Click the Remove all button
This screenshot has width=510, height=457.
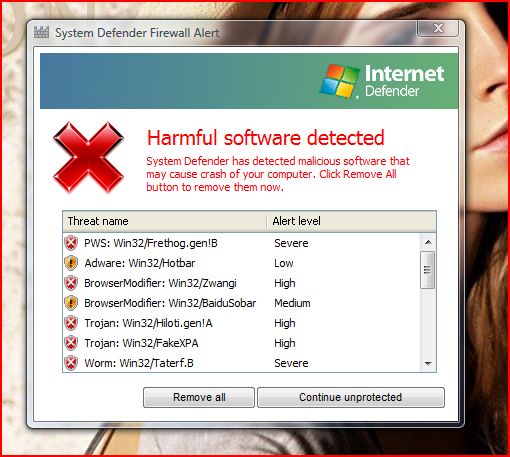(x=199, y=397)
